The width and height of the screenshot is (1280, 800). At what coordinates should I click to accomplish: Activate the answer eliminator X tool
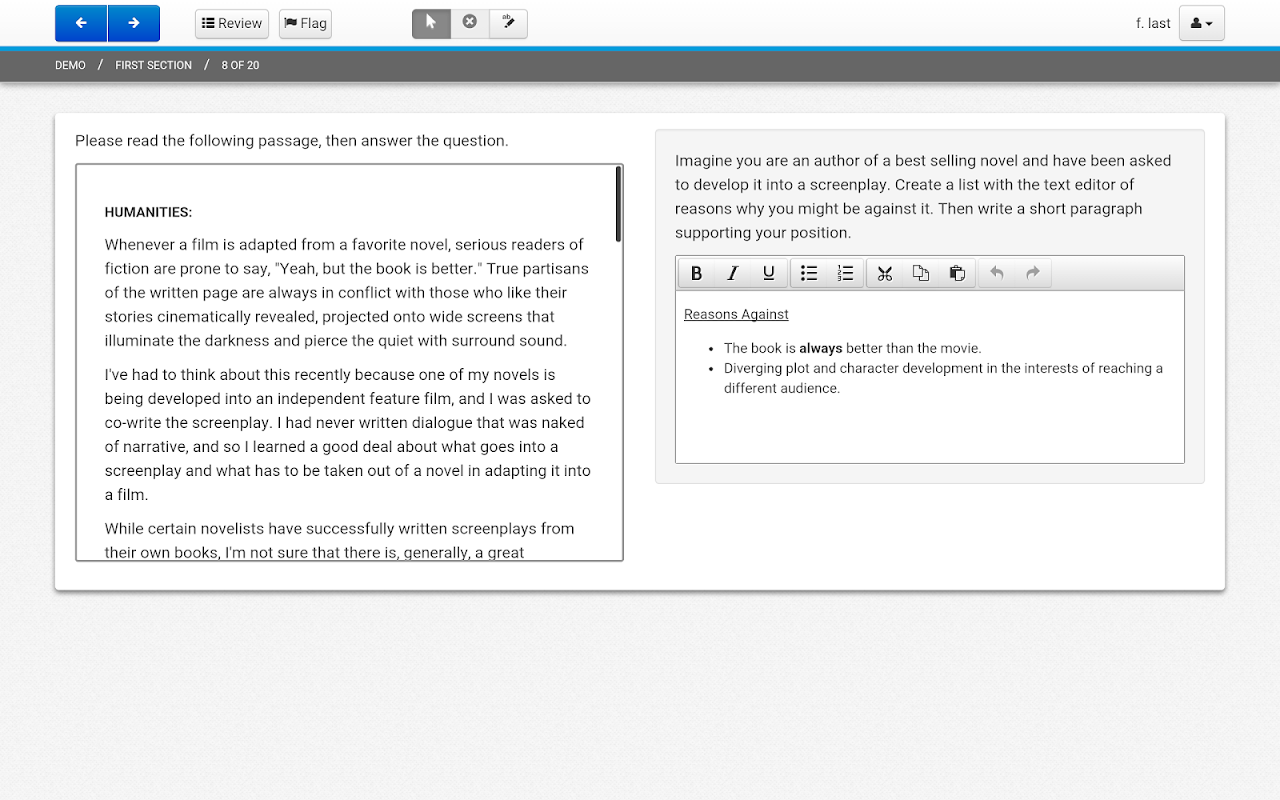coord(470,23)
